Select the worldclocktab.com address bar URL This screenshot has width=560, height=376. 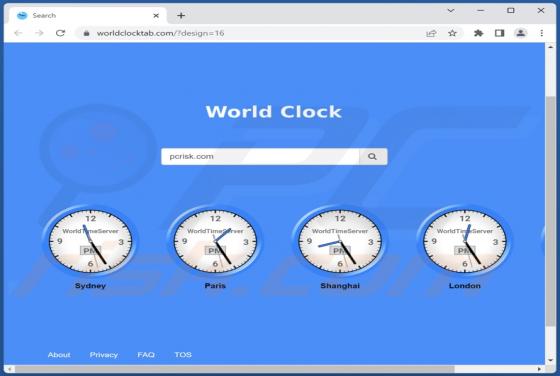(160, 33)
